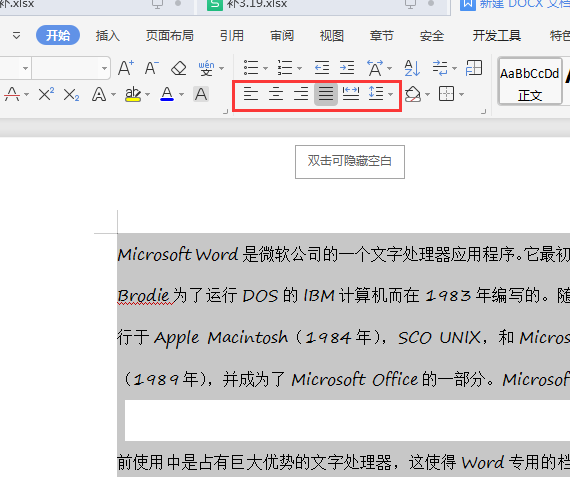The width and height of the screenshot is (570, 477).
Task: Sort text with the A-Z icon
Action: click(x=412, y=68)
